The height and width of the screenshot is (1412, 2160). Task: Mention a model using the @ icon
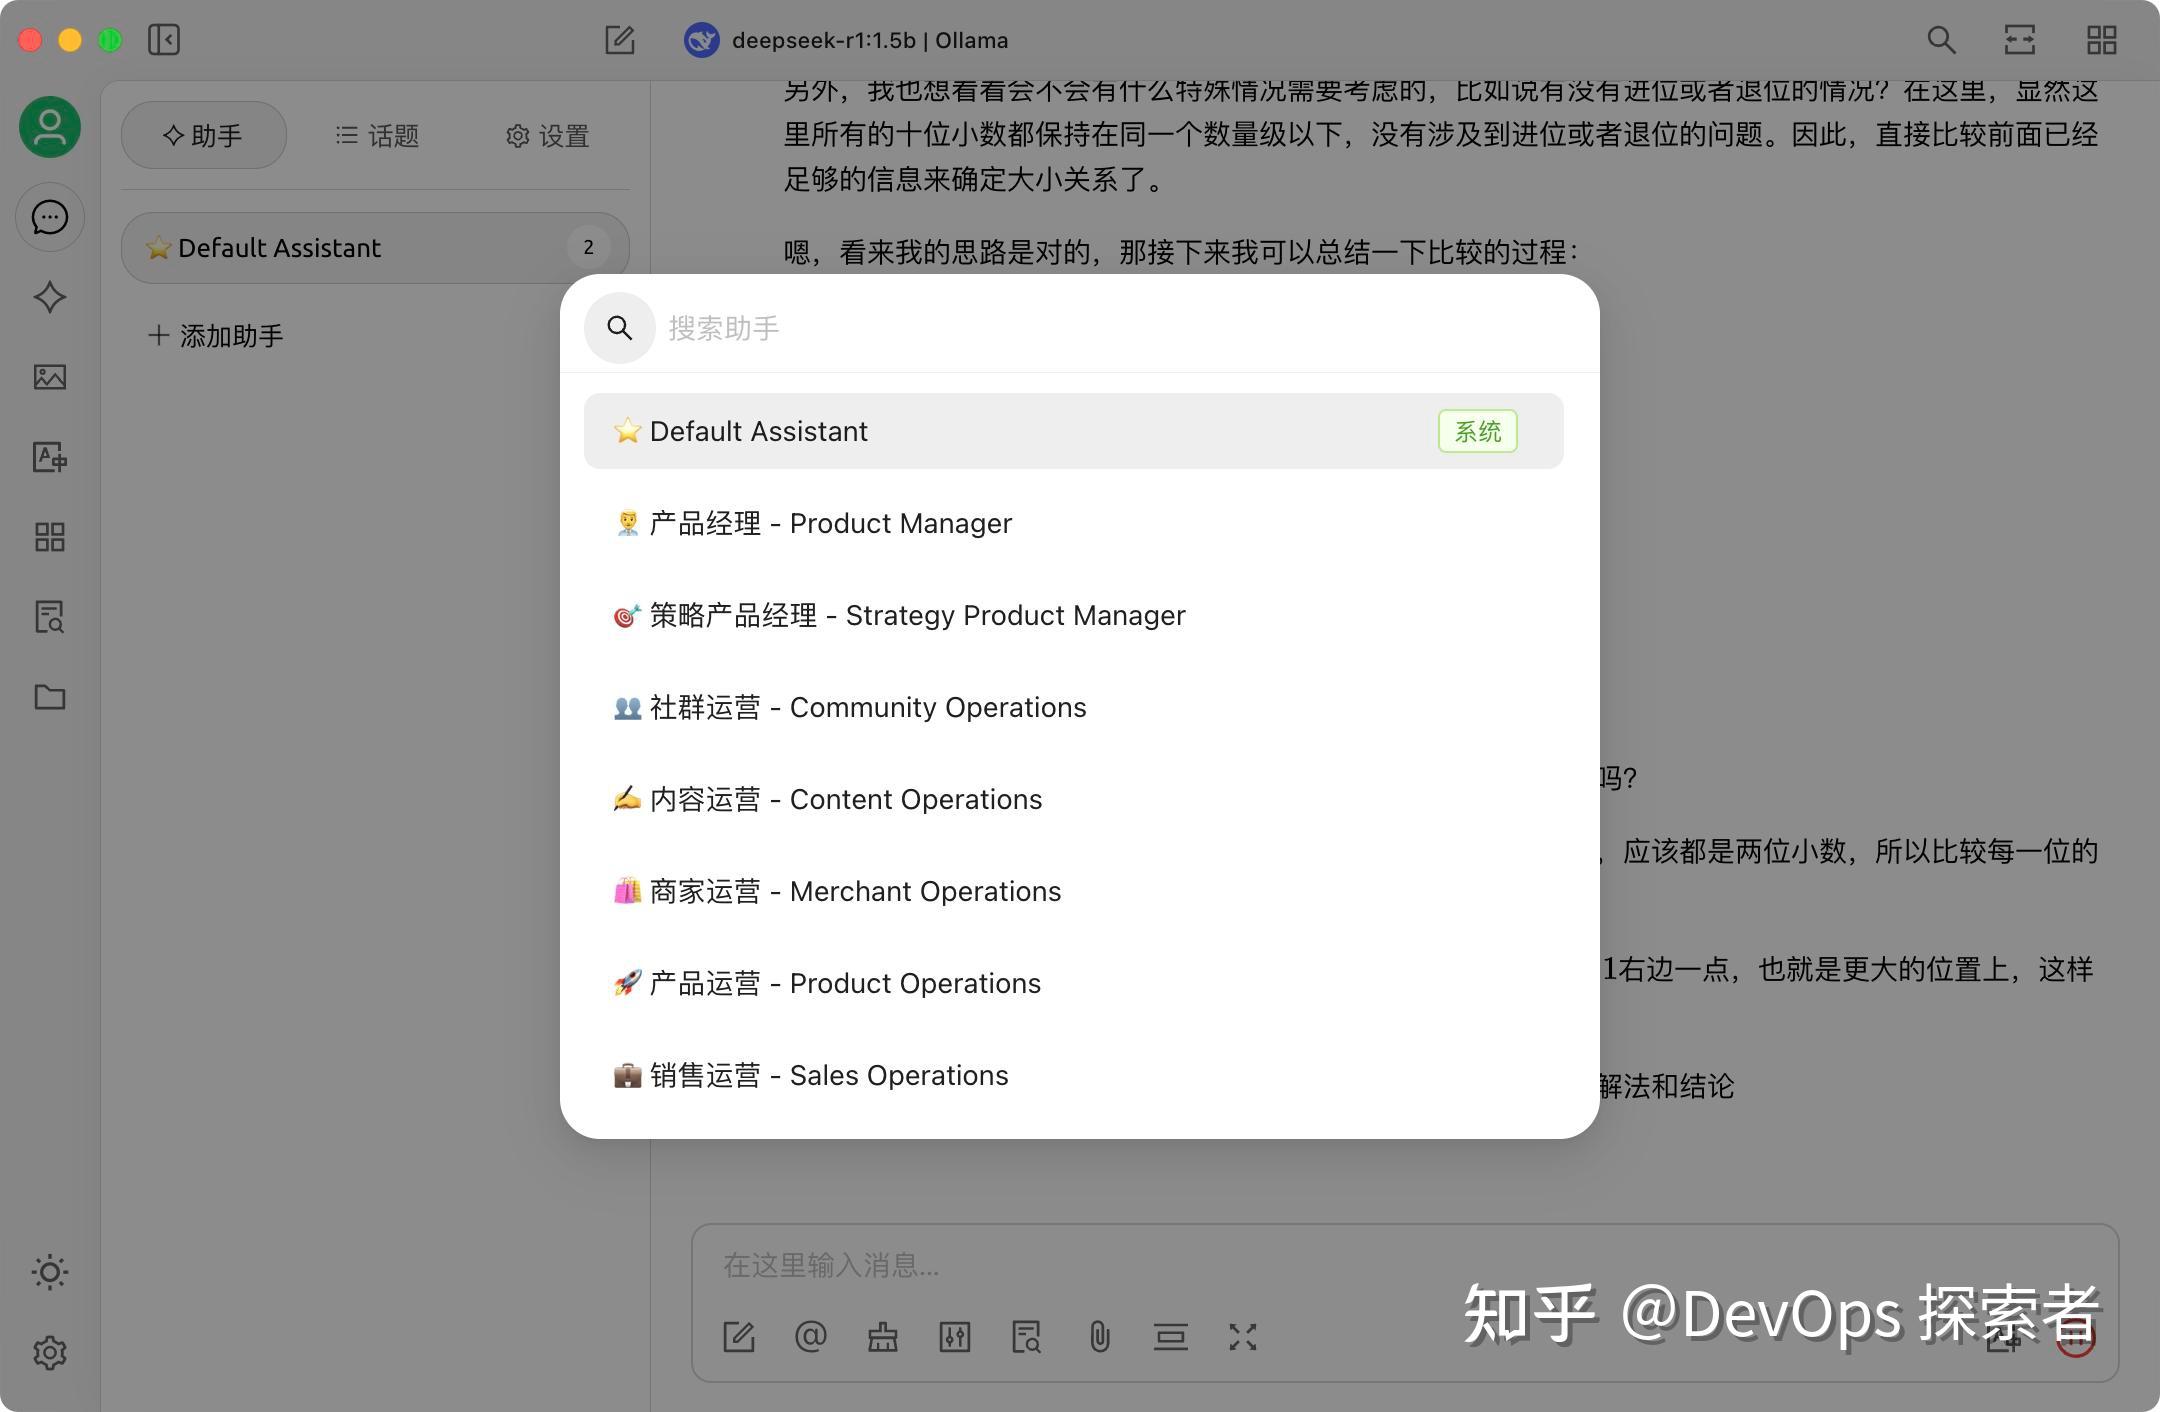pyautogui.click(x=812, y=1337)
